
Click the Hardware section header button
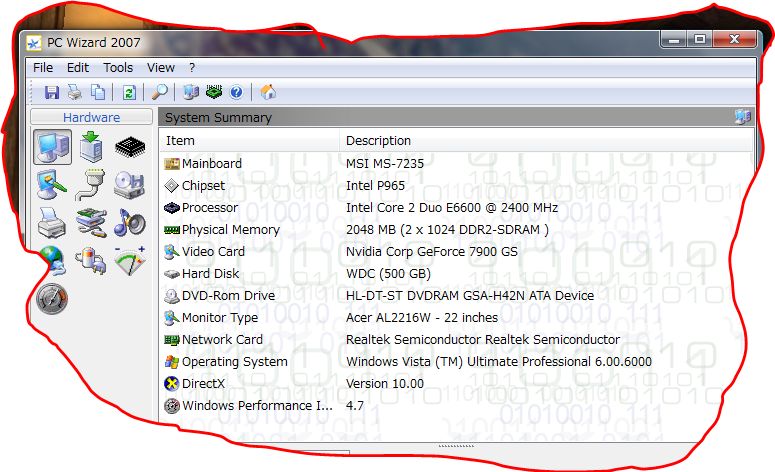[x=91, y=117]
